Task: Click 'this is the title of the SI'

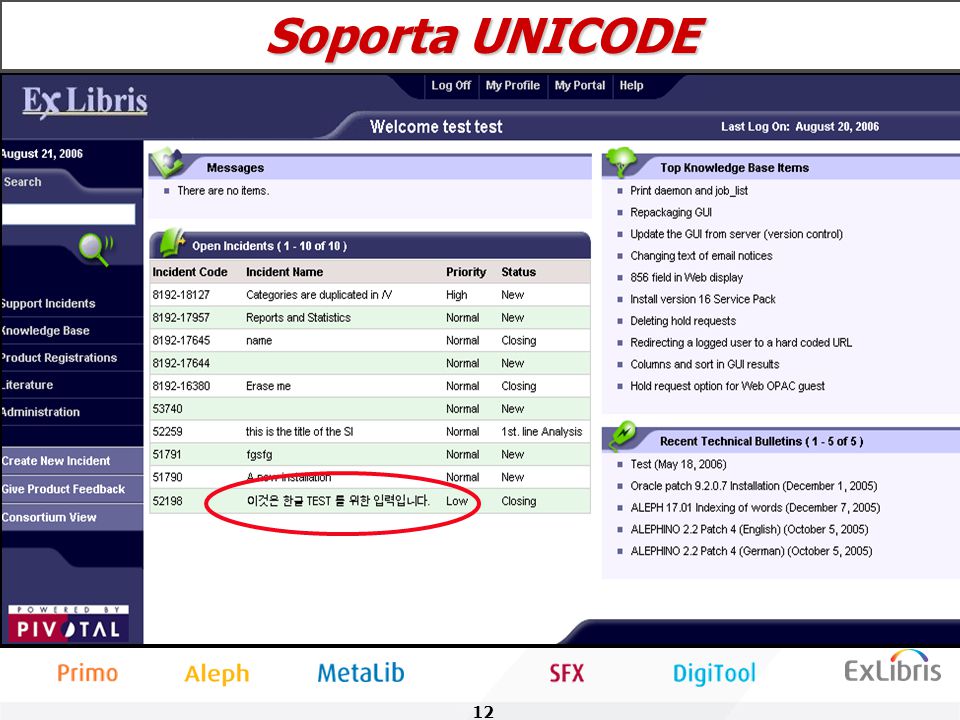Action: pyautogui.click(x=299, y=432)
